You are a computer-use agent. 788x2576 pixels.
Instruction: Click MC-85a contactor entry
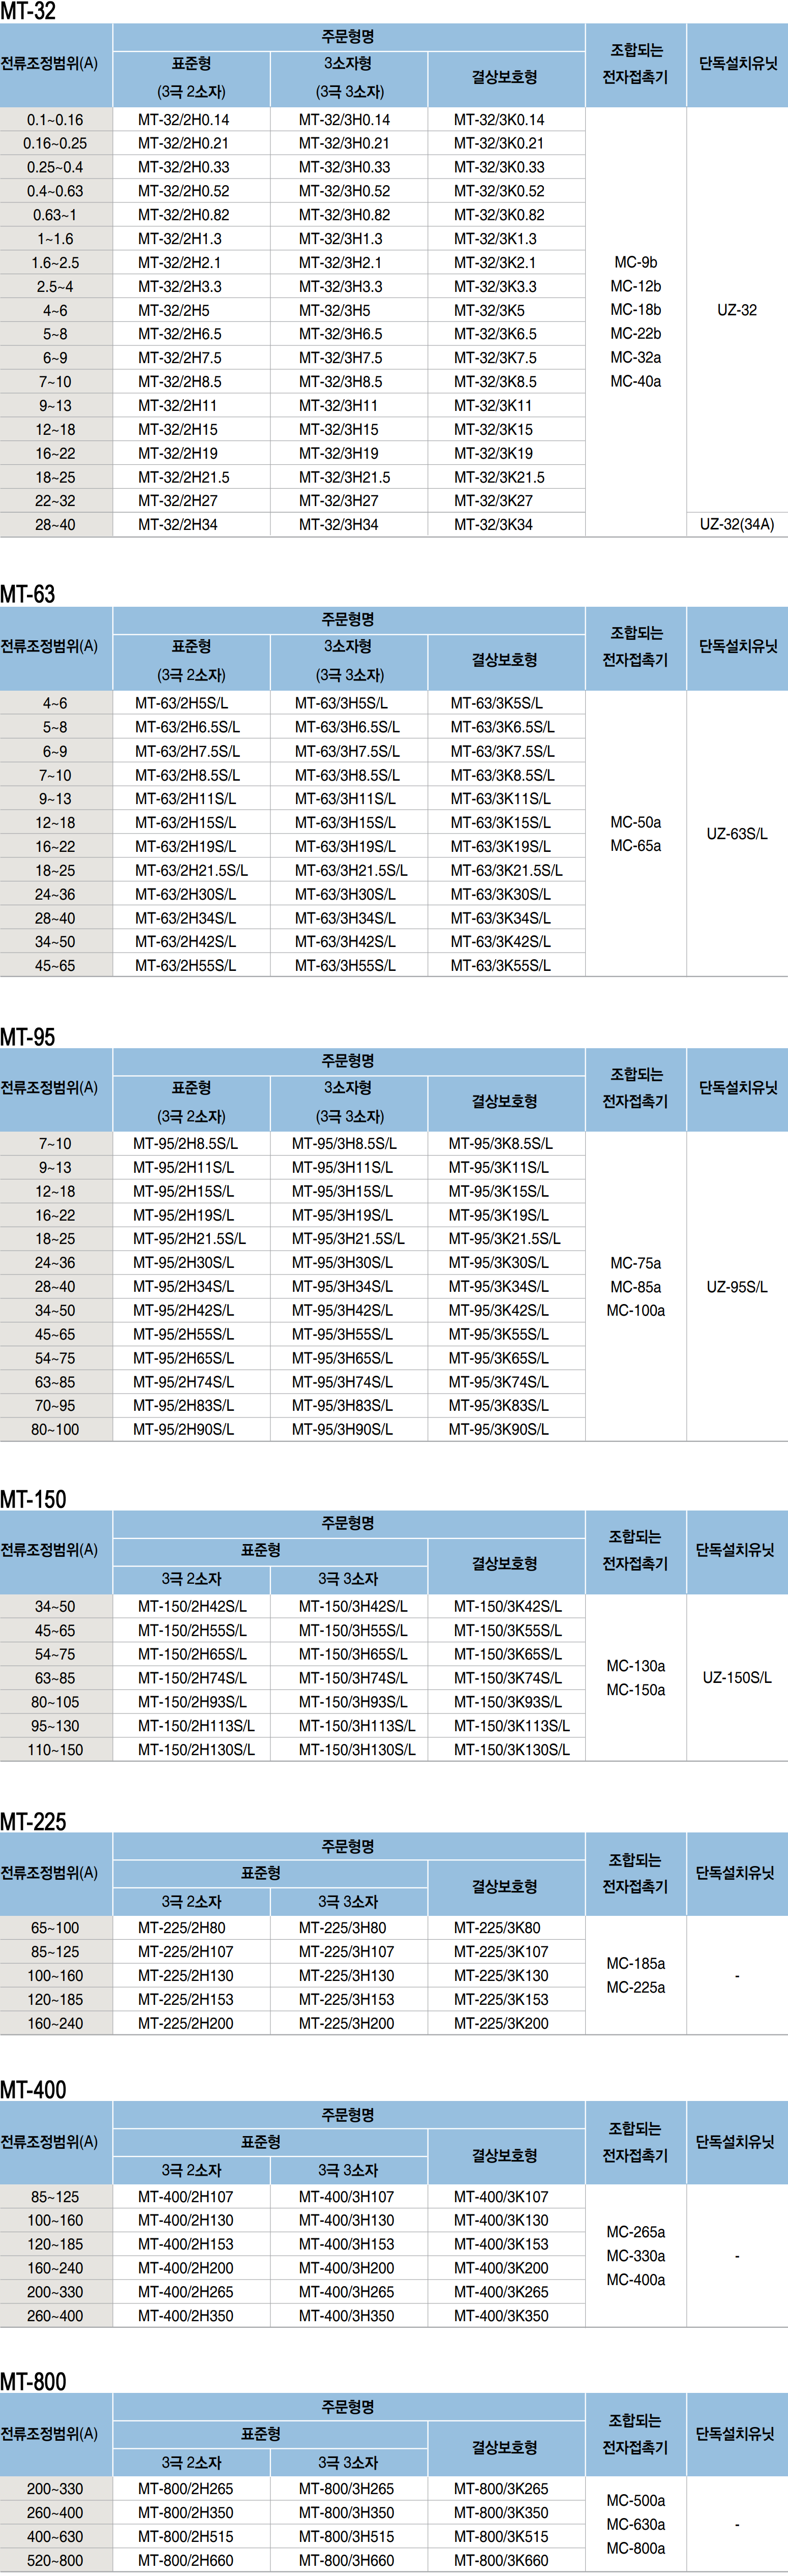coord(636,1288)
